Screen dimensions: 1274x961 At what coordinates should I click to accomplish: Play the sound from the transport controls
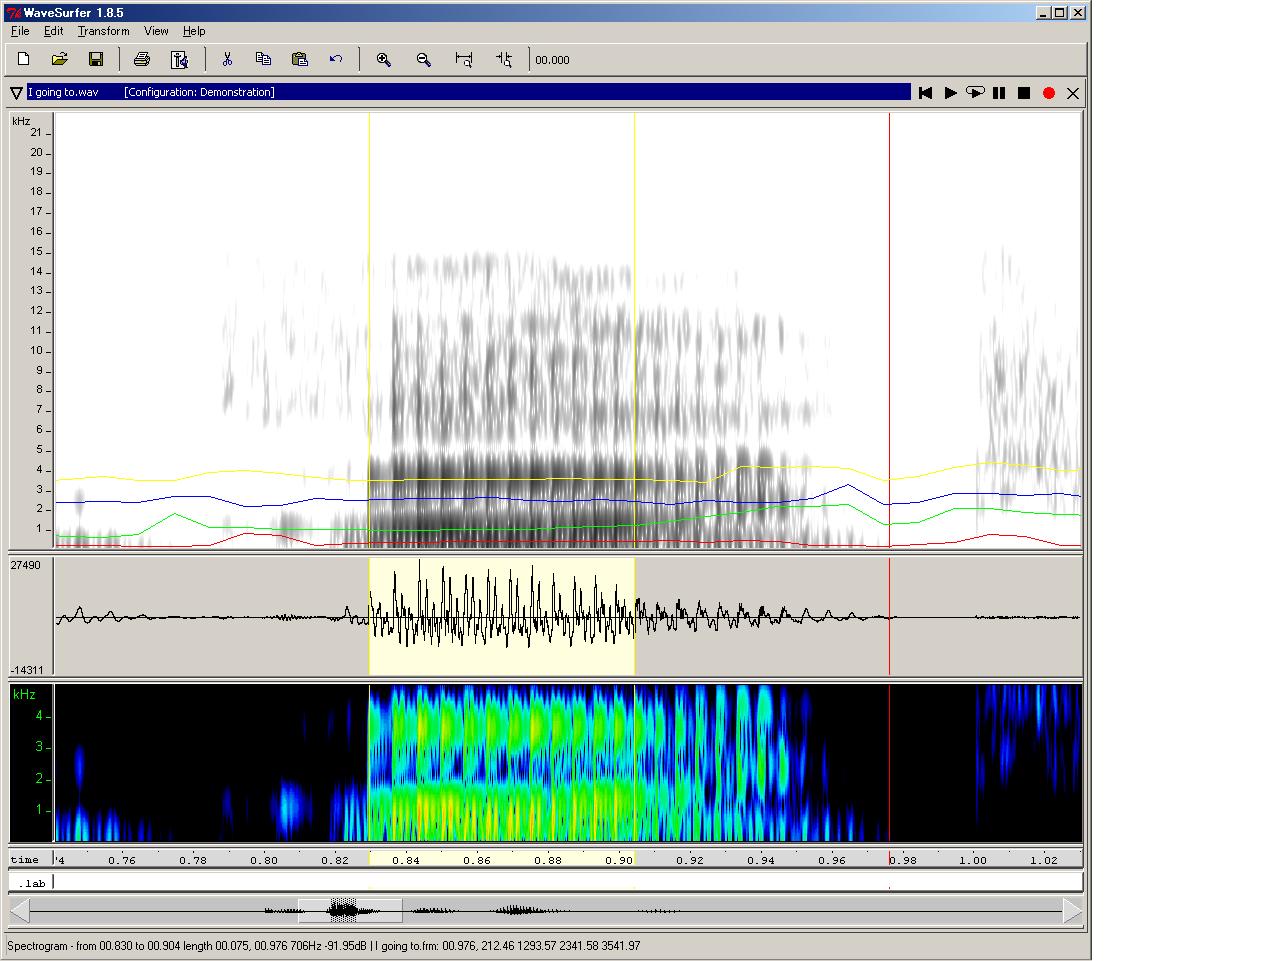point(950,93)
